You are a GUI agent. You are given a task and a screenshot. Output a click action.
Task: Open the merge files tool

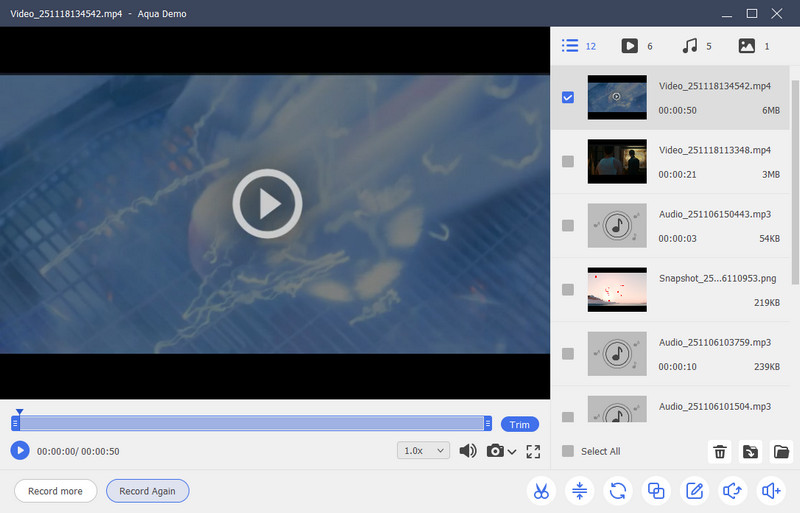656,491
